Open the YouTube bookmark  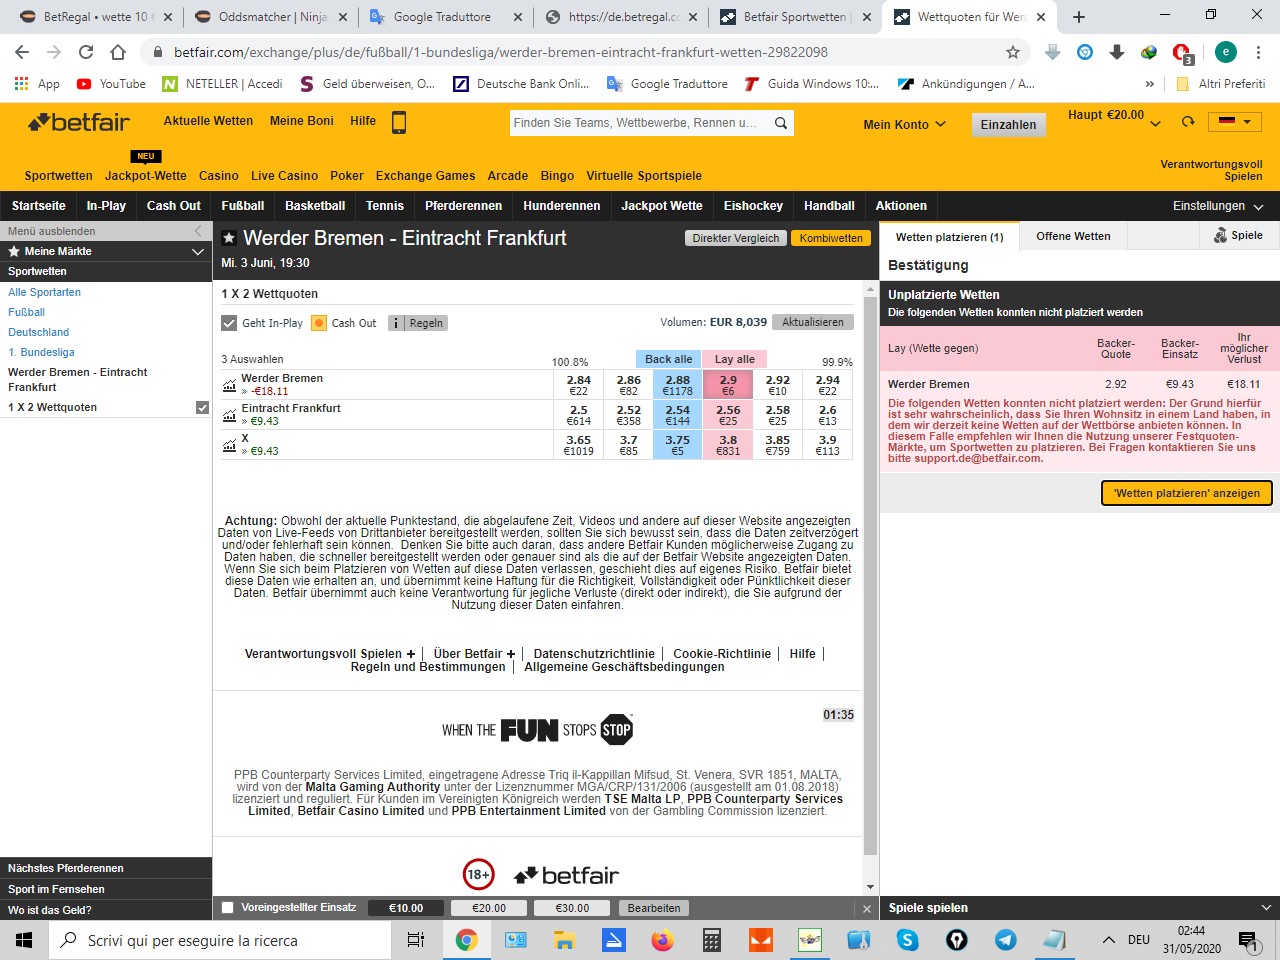(x=111, y=84)
